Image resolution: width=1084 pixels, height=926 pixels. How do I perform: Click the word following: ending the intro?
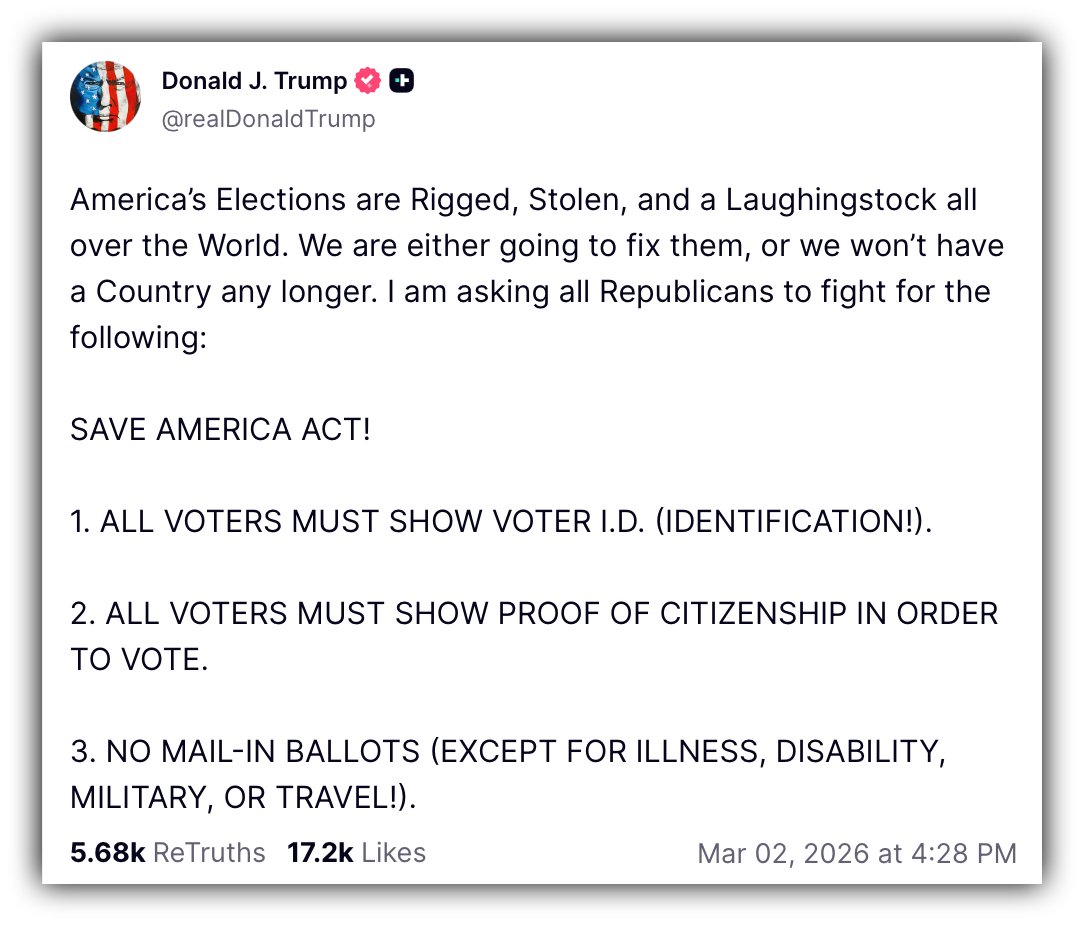click(x=138, y=338)
